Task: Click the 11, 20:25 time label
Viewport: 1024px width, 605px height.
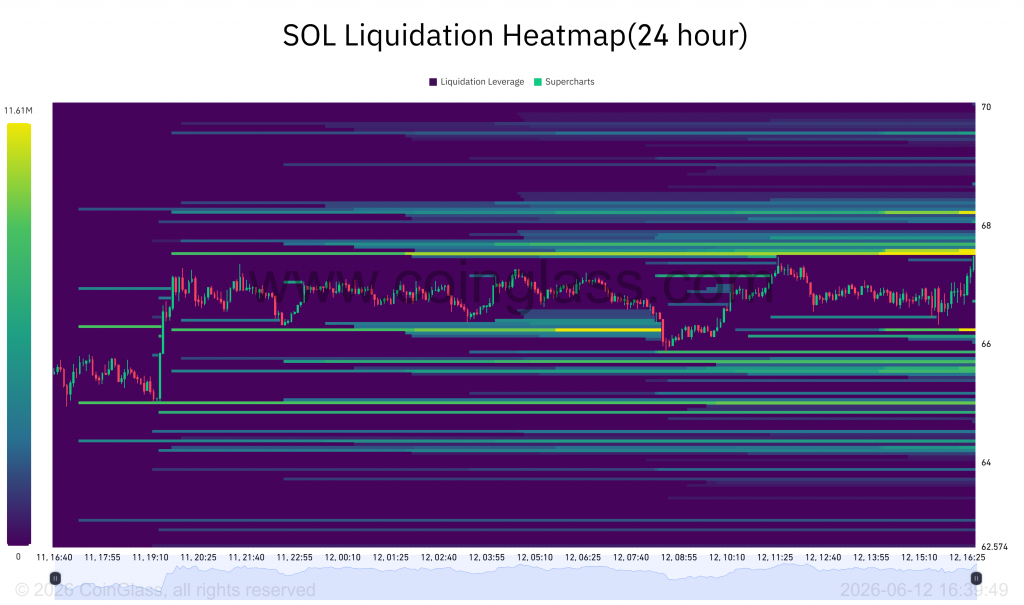Action: point(199,557)
